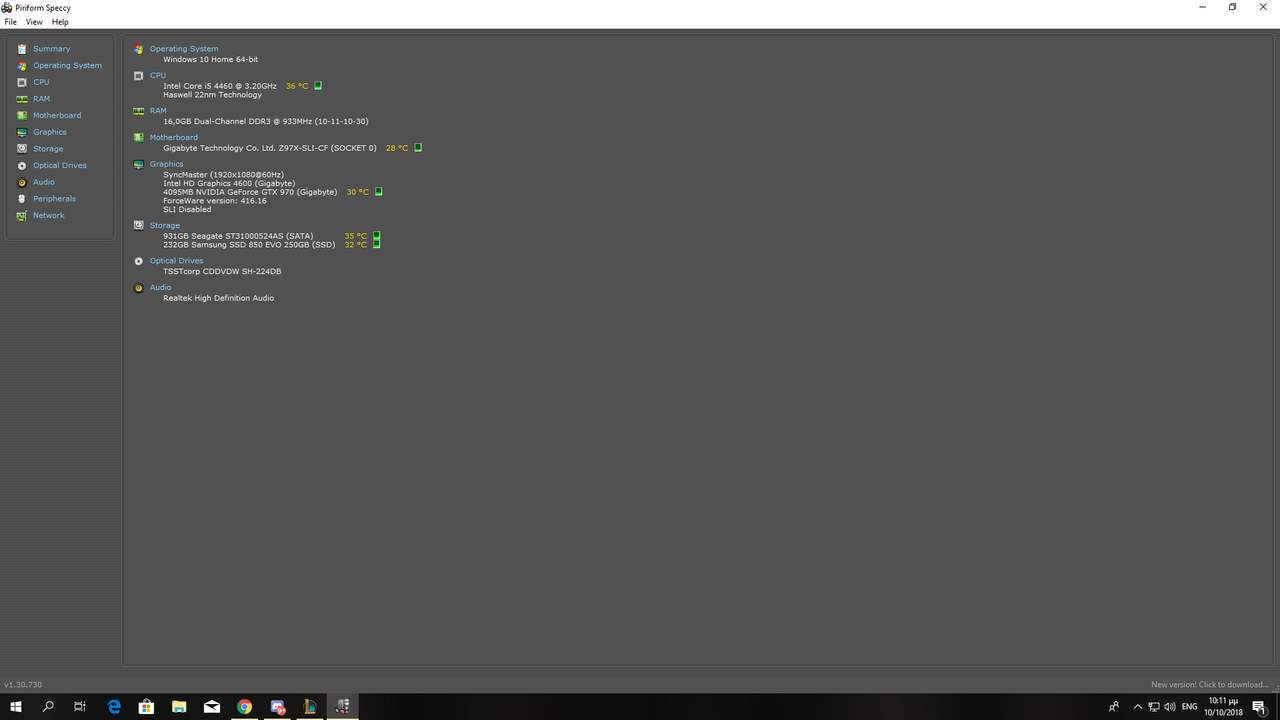The width and height of the screenshot is (1280, 720).
Task: Click the Audio heading link in summary
Action: pyautogui.click(x=161, y=287)
